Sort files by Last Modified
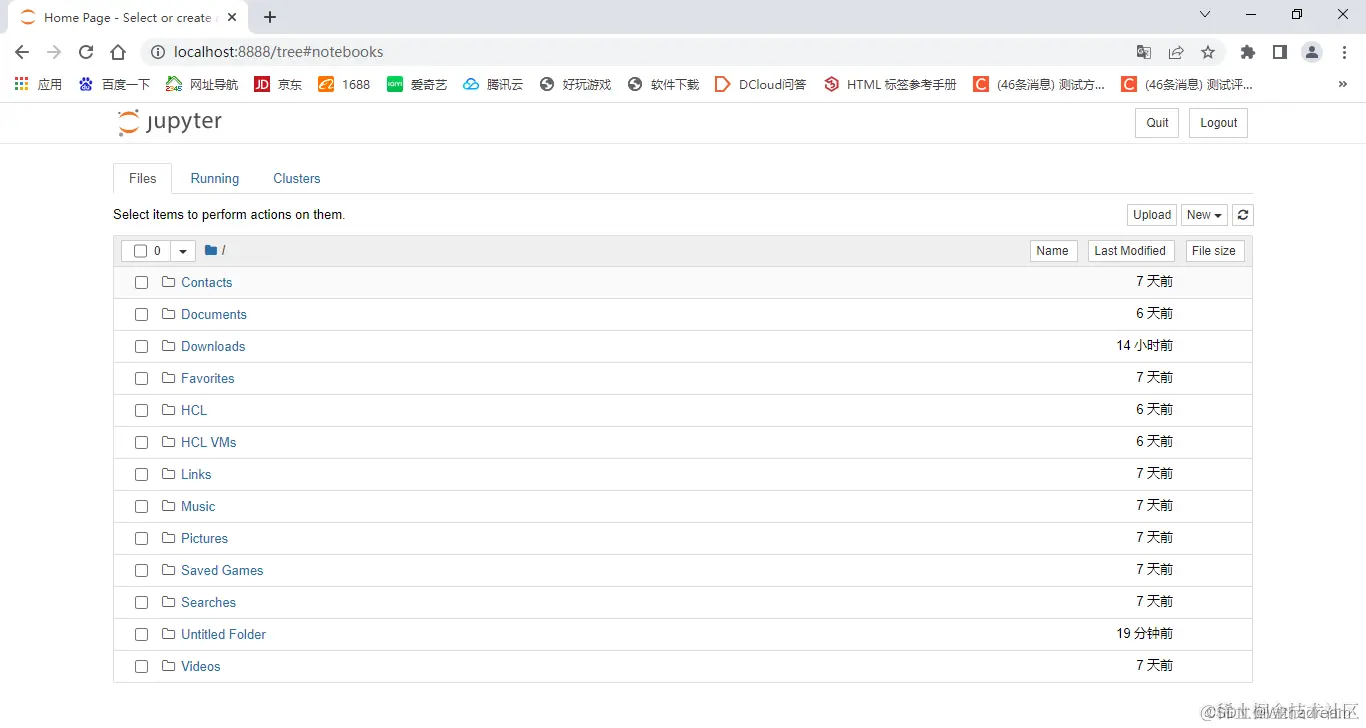 point(1130,251)
